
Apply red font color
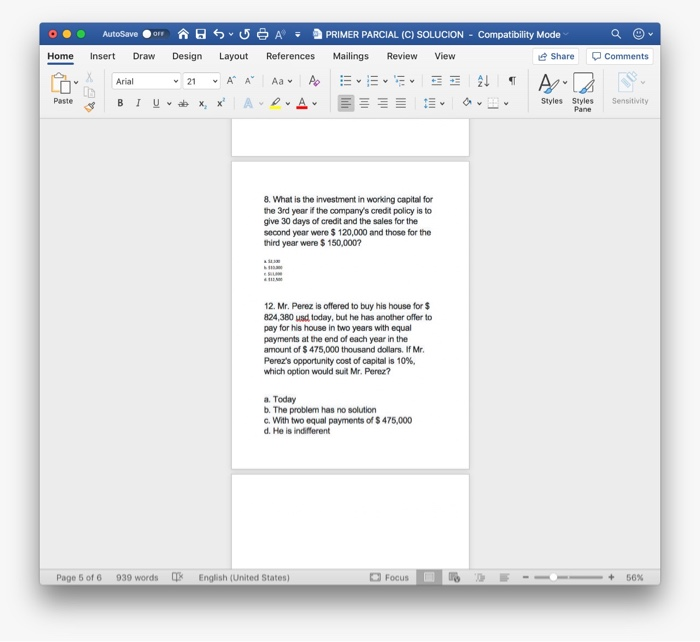click(x=302, y=104)
